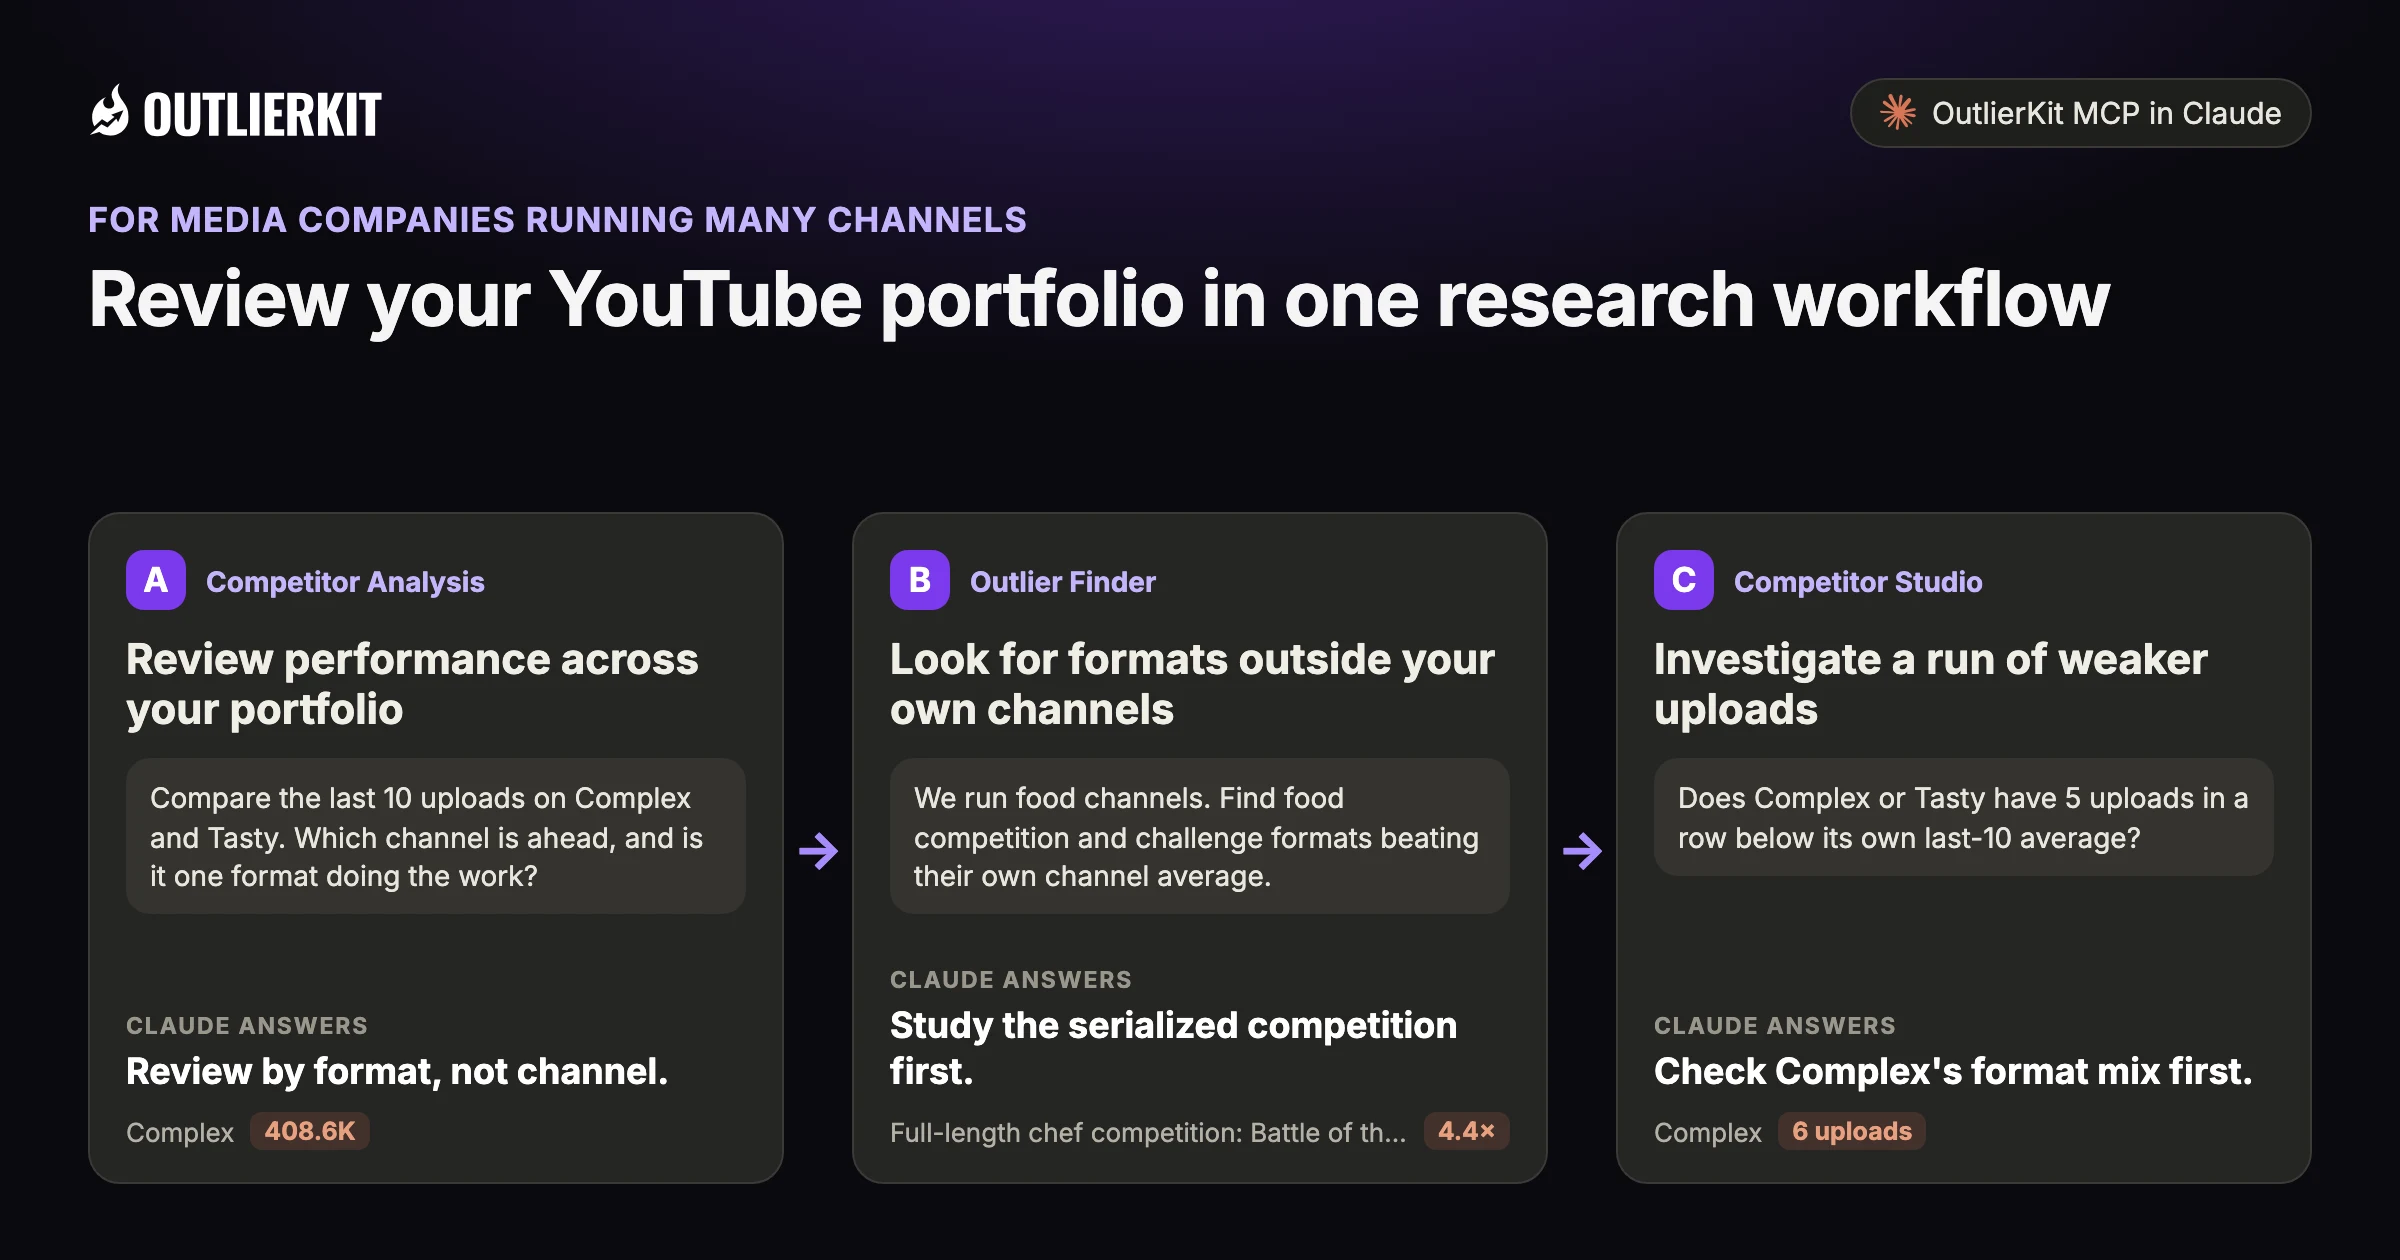Image resolution: width=2400 pixels, height=1260 pixels.
Task: Click answer 'Review by format, not channel.'
Action: click(x=397, y=1072)
